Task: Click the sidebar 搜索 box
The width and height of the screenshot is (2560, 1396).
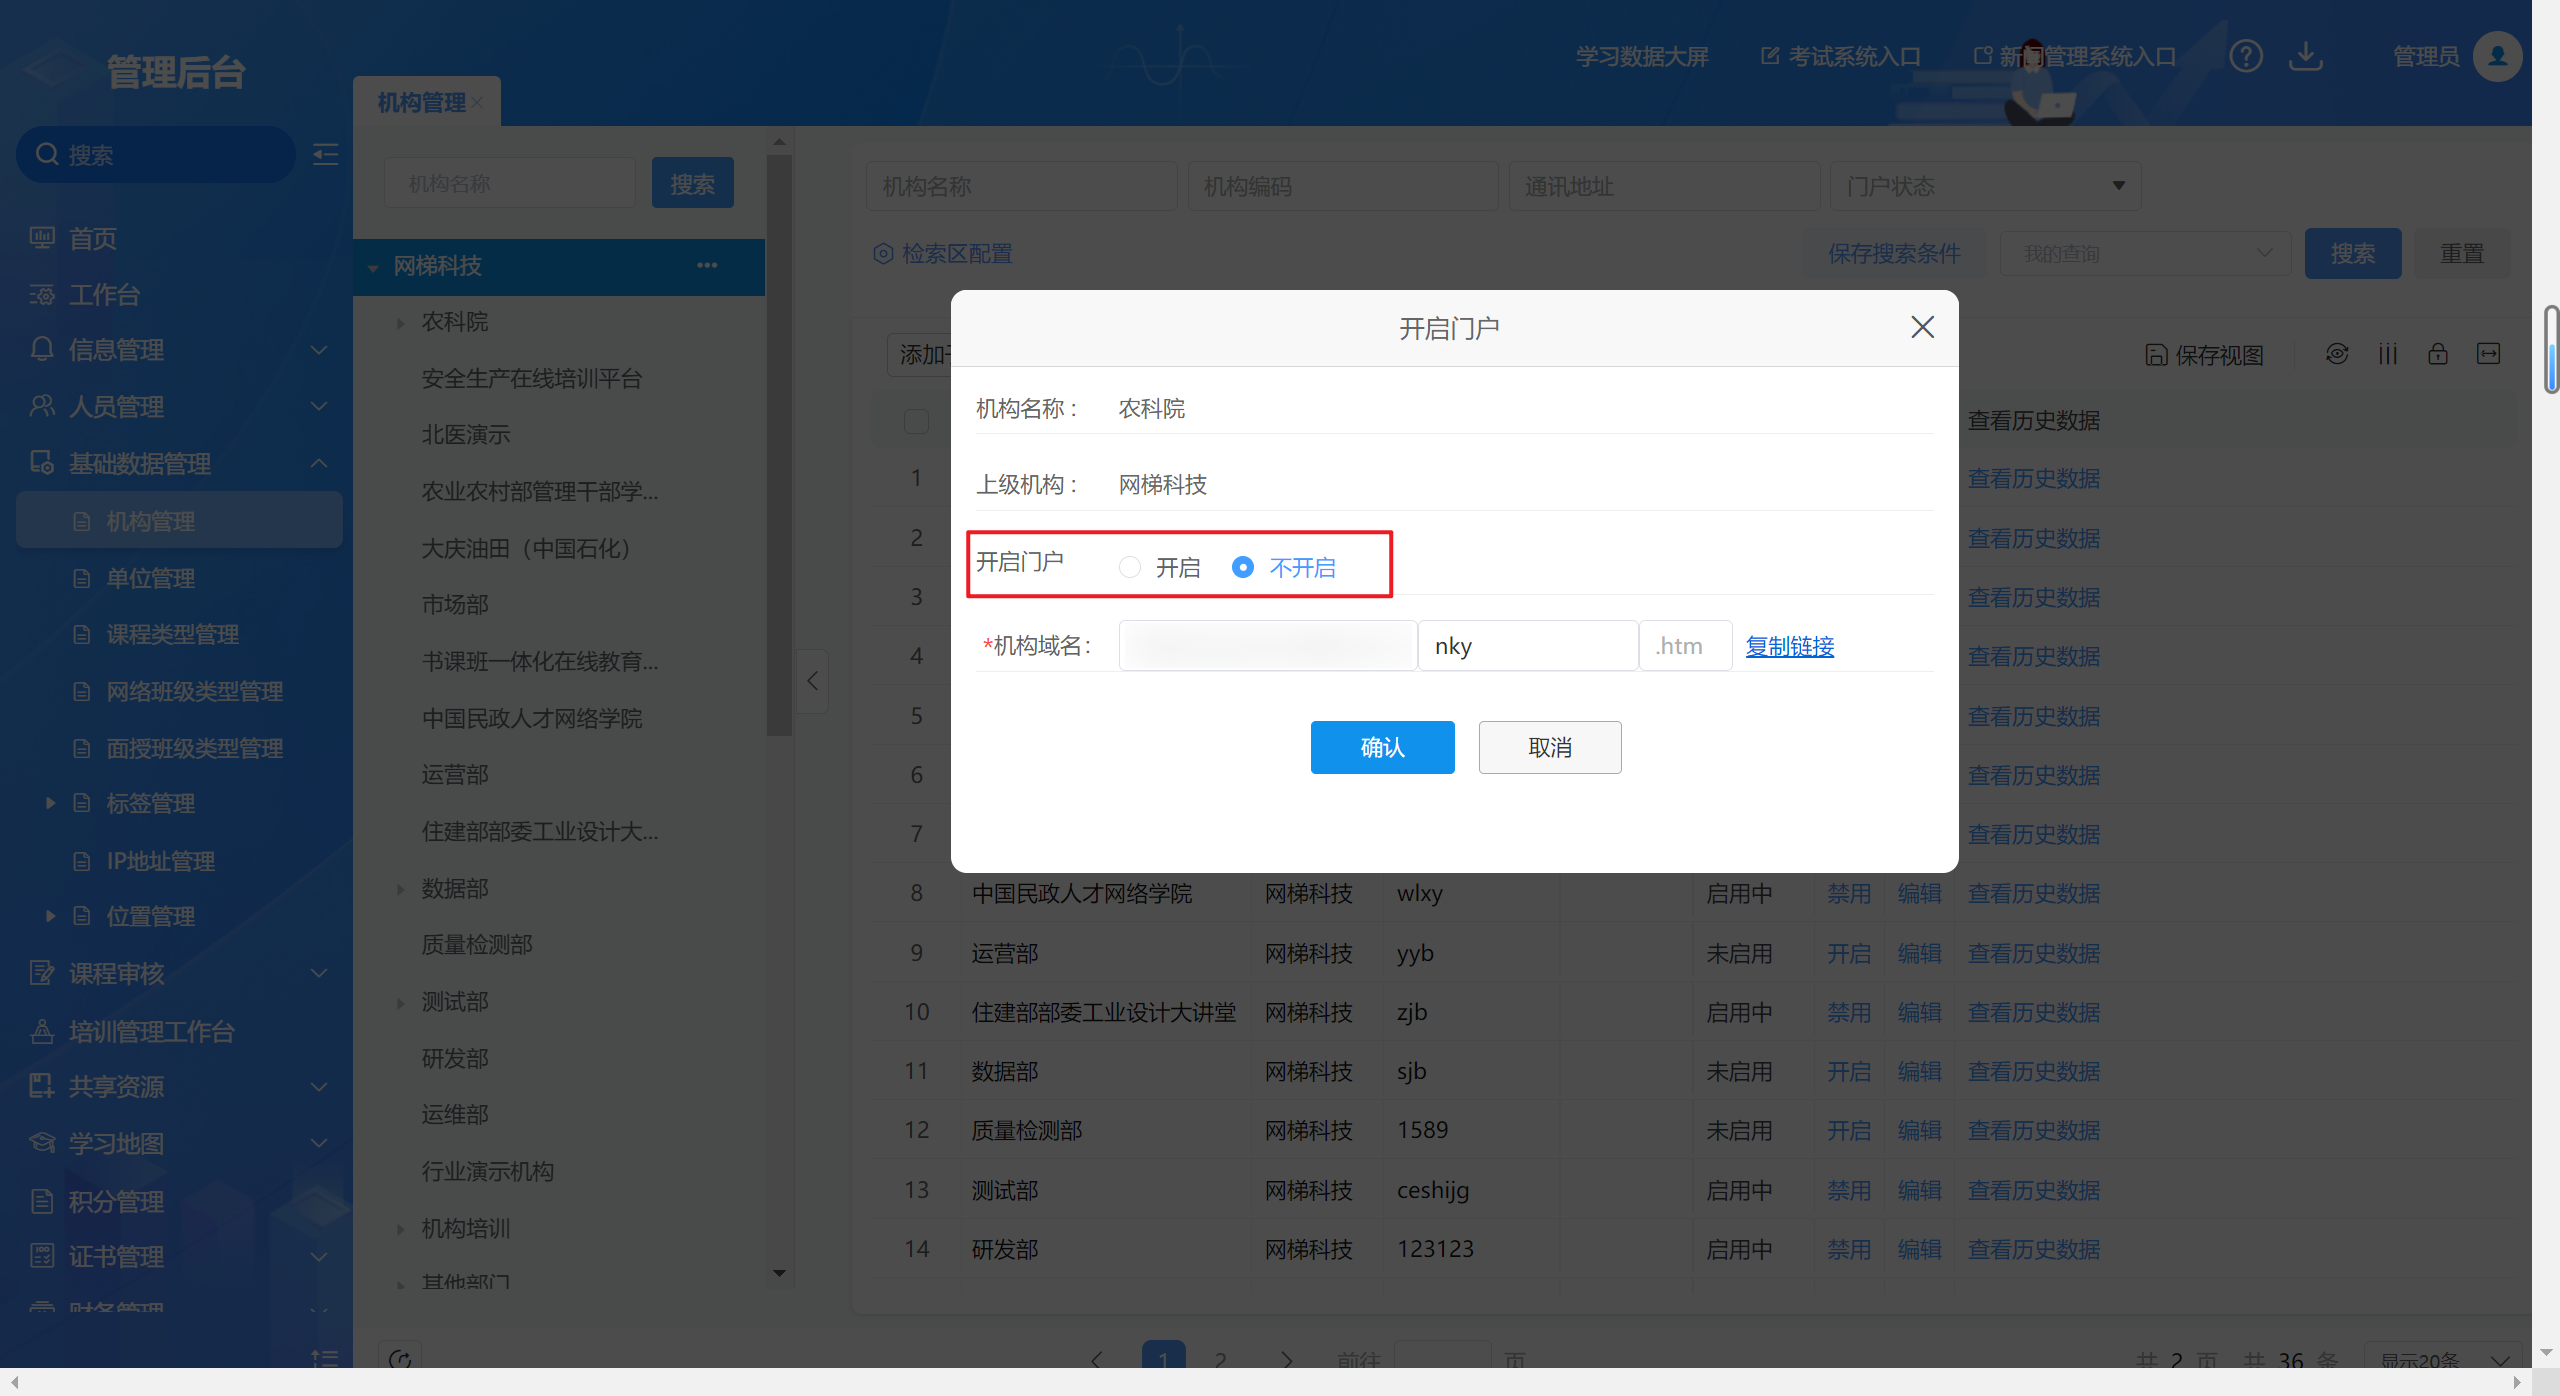Action: tap(156, 154)
